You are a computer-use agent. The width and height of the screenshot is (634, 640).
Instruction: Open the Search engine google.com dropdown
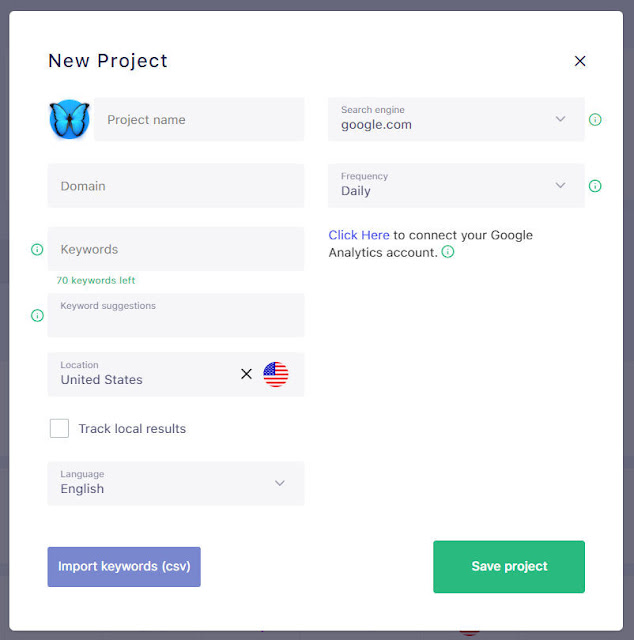(456, 120)
